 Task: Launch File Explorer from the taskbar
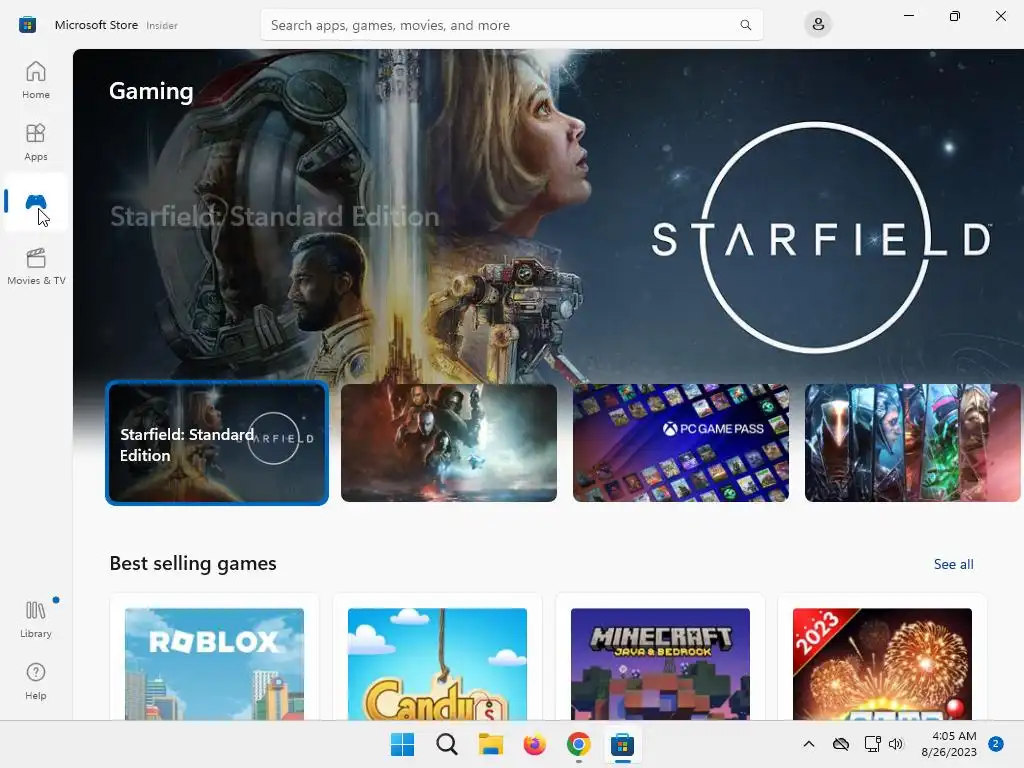[490, 744]
